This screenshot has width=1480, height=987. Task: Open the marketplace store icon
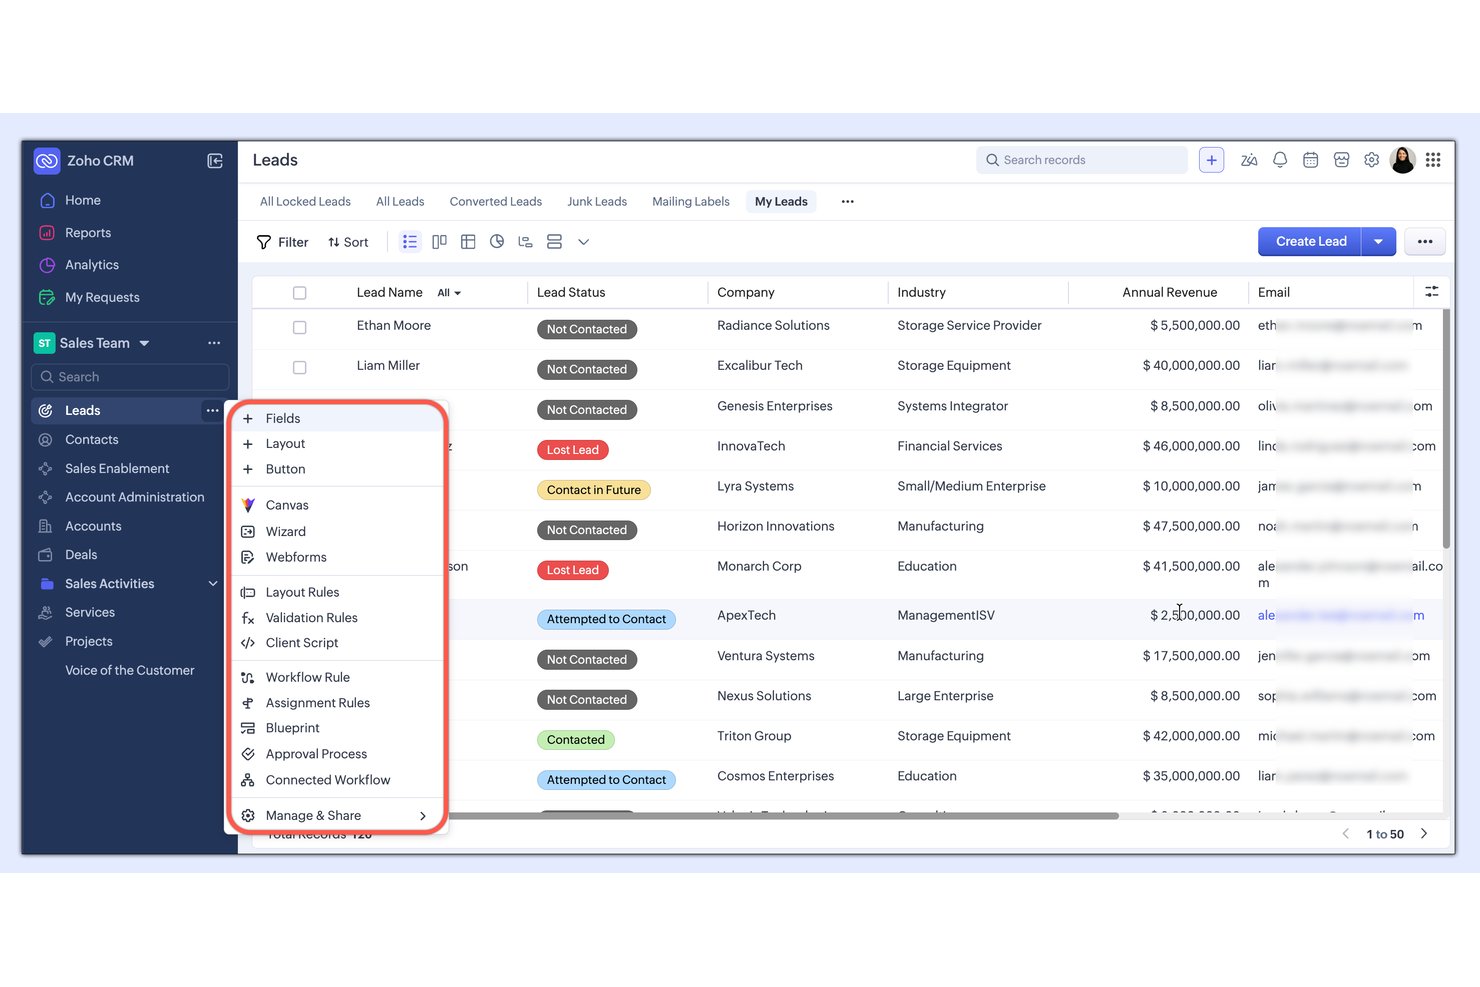(x=1342, y=160)
